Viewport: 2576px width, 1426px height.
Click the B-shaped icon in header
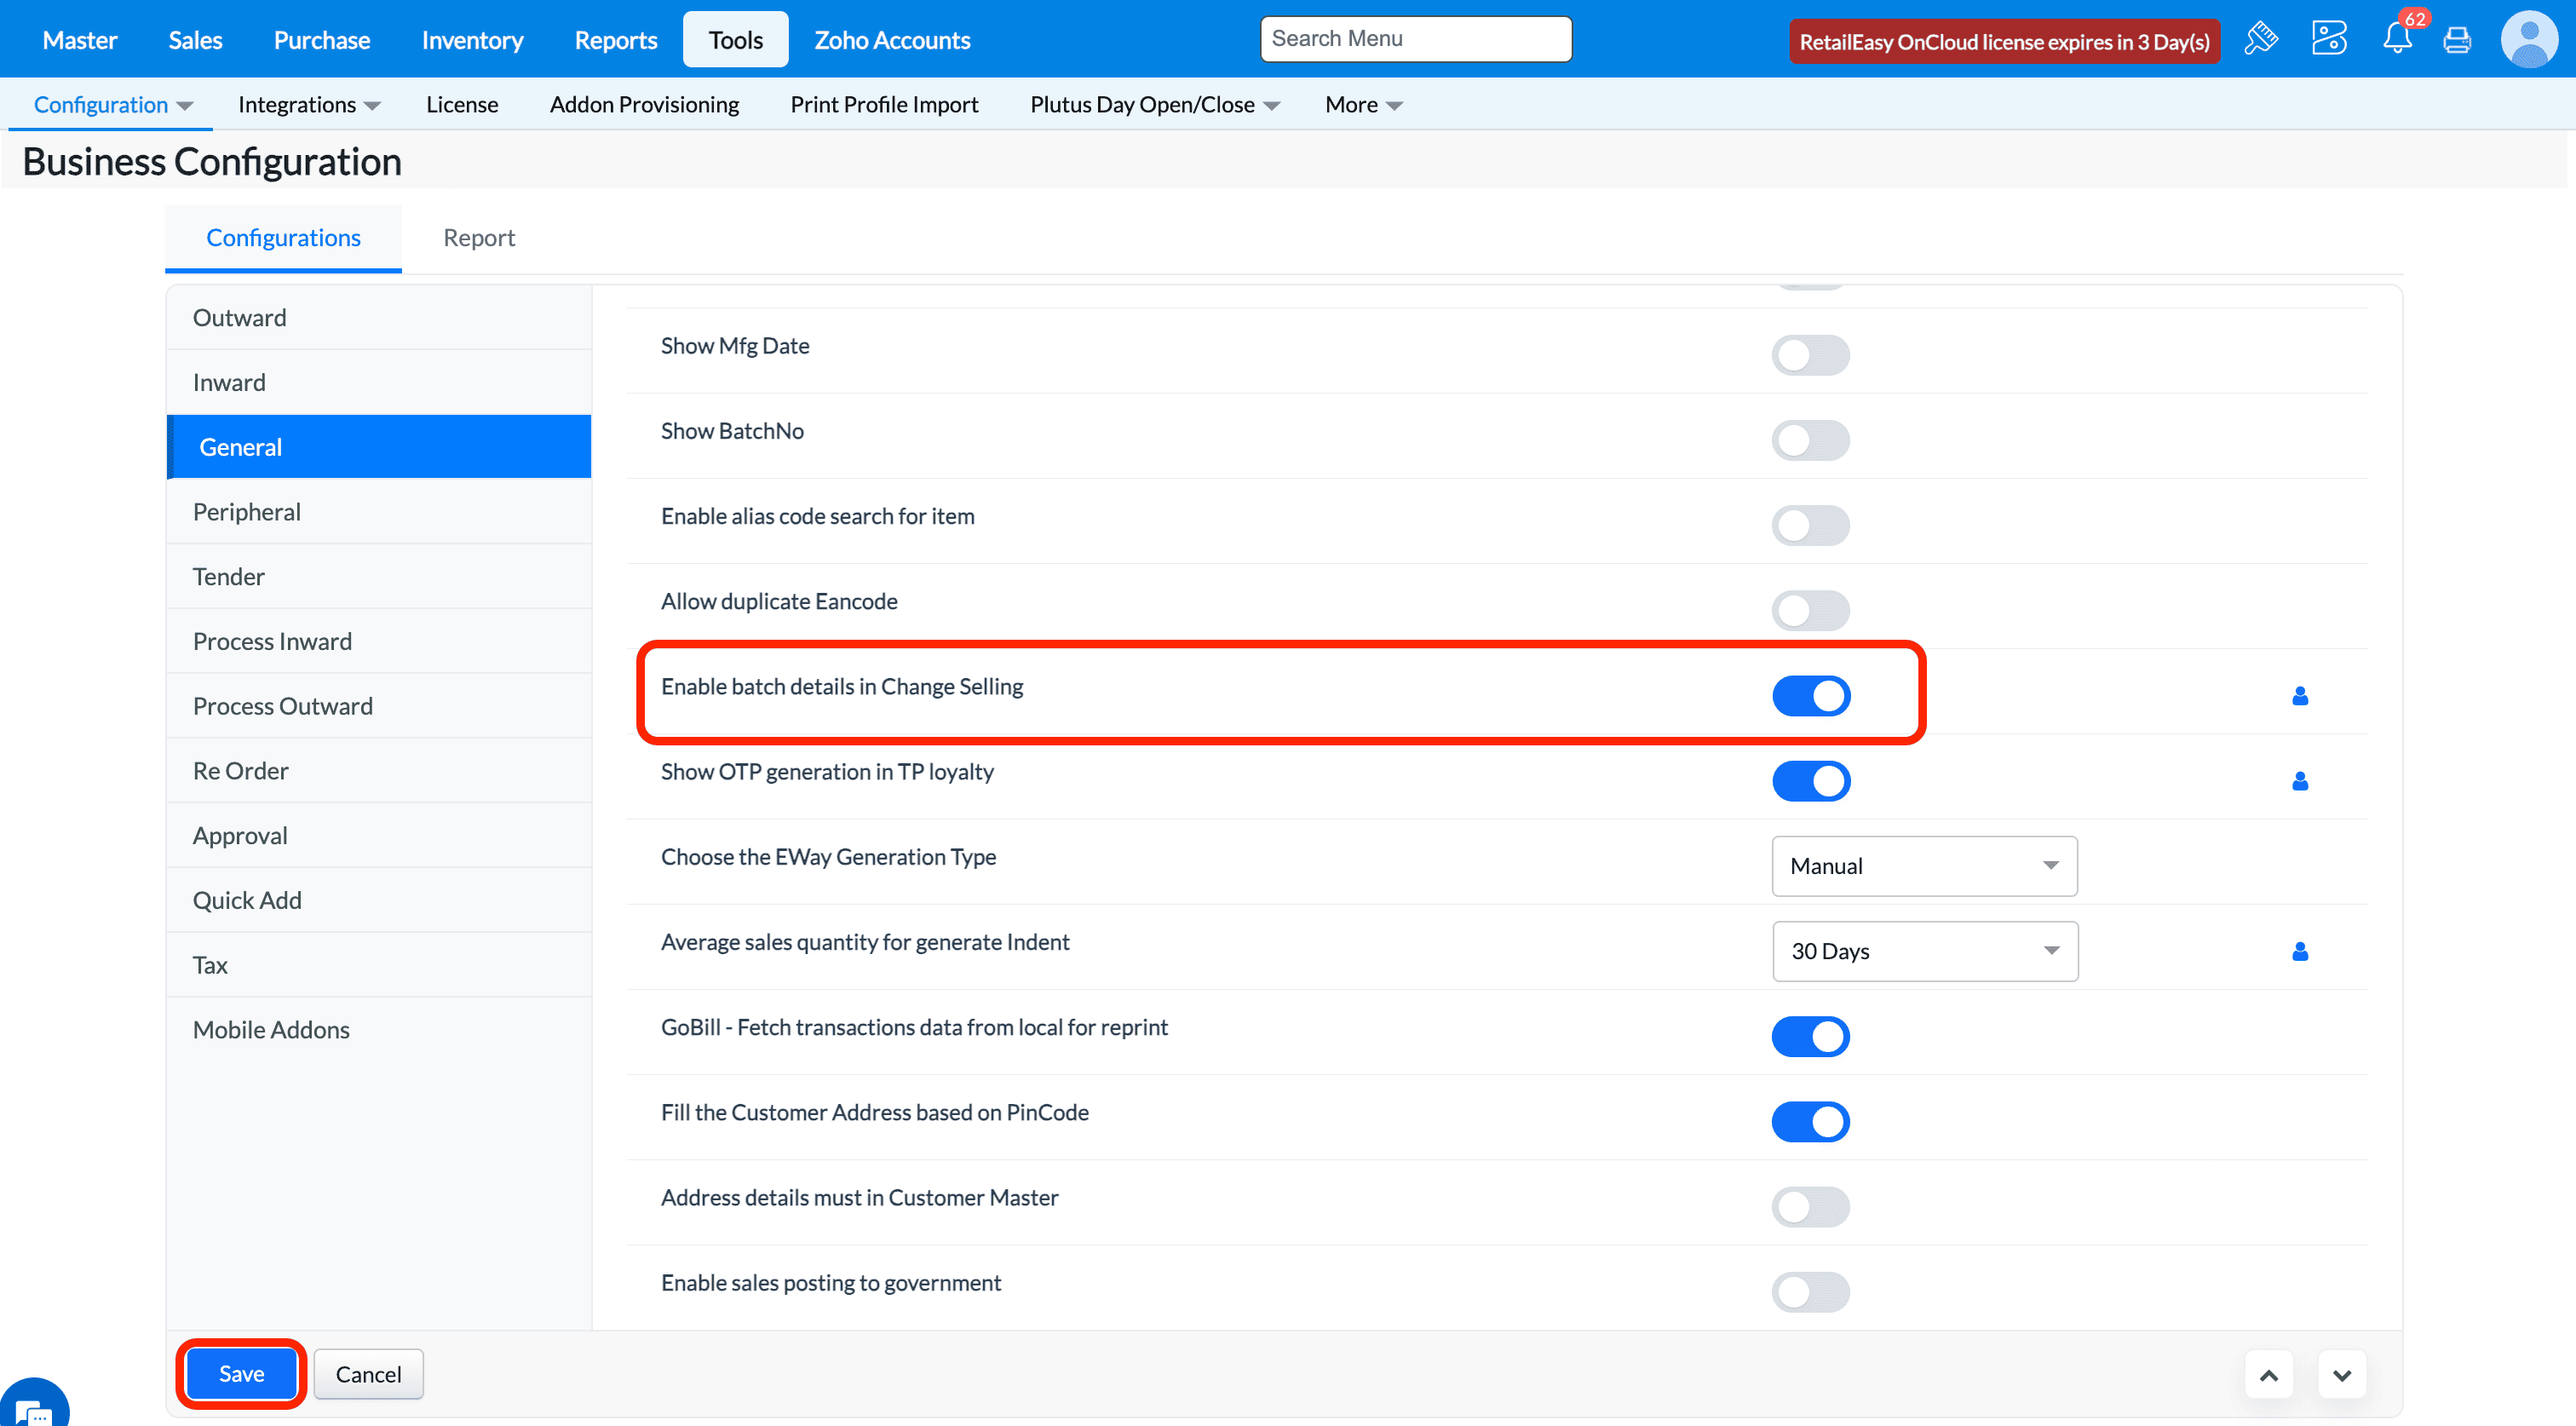coord(2328,39)
